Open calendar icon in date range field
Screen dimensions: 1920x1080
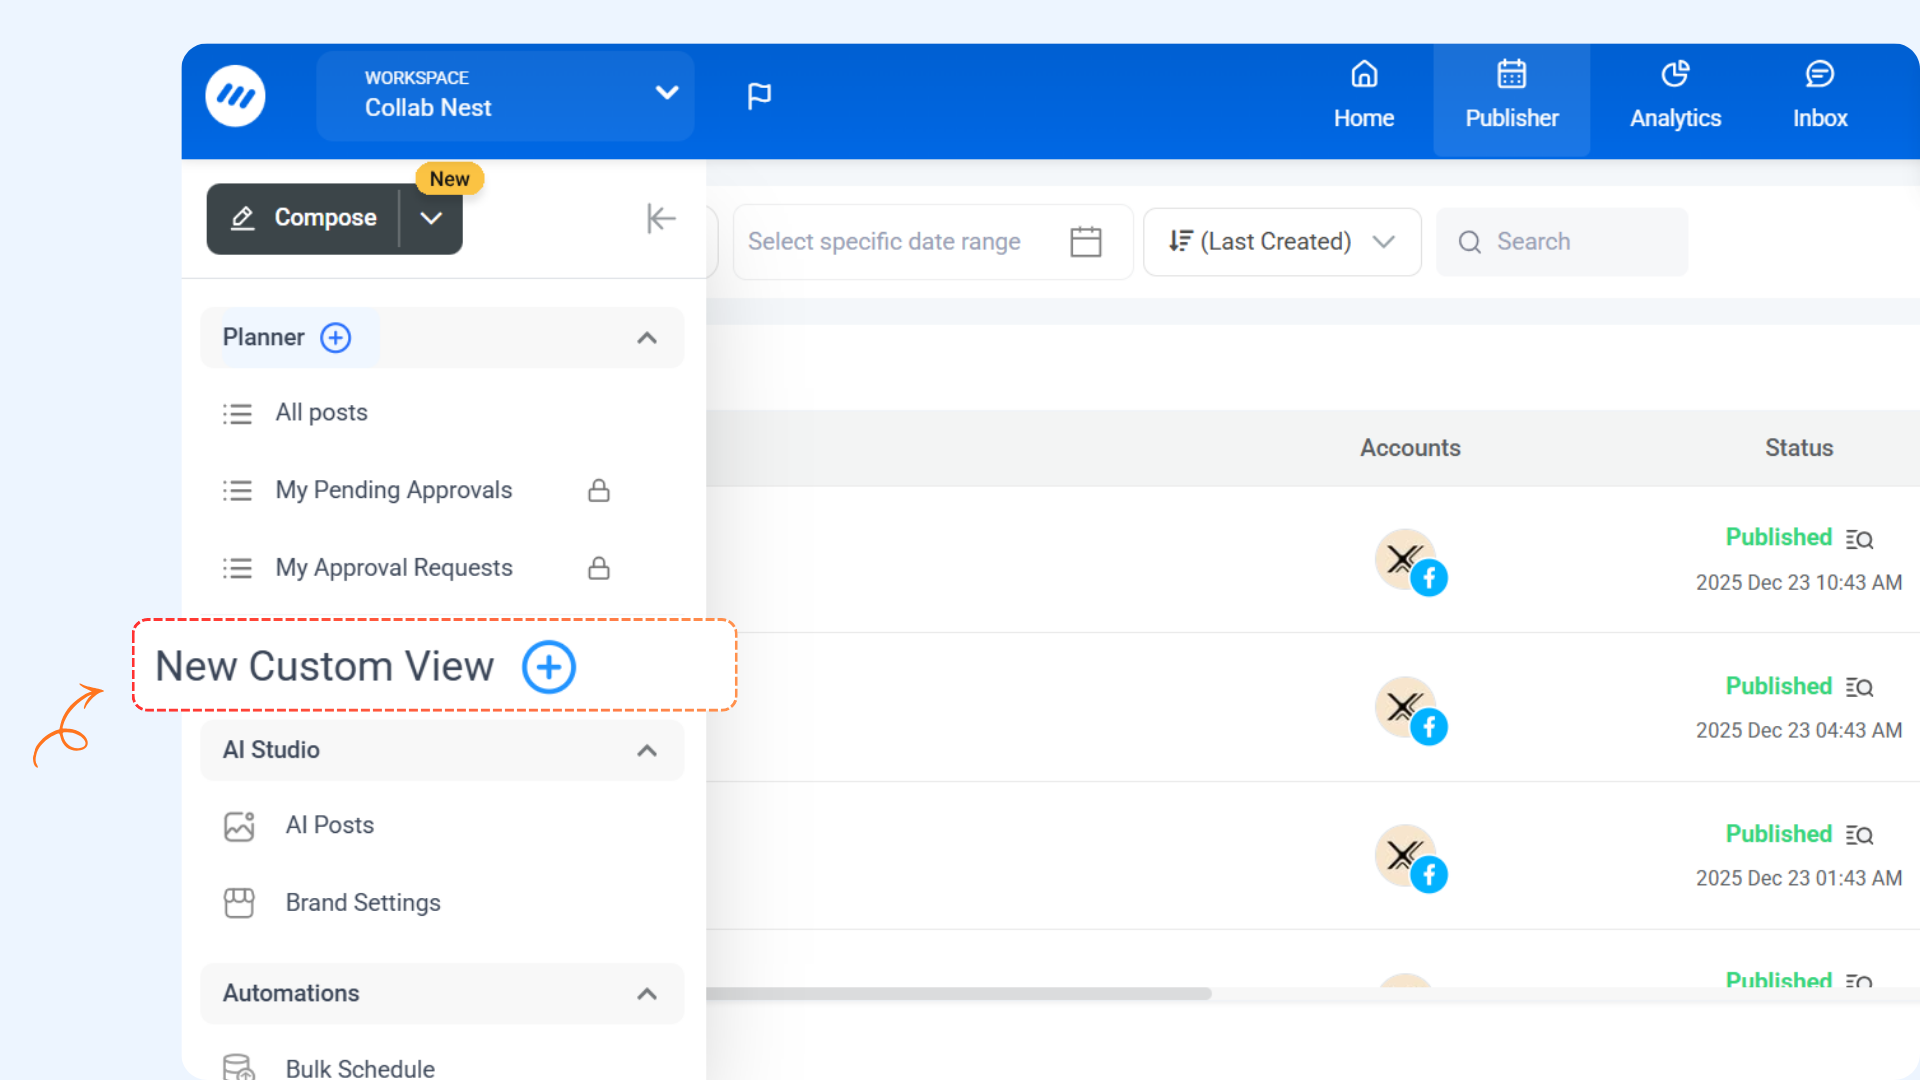tap(1085, 242)
